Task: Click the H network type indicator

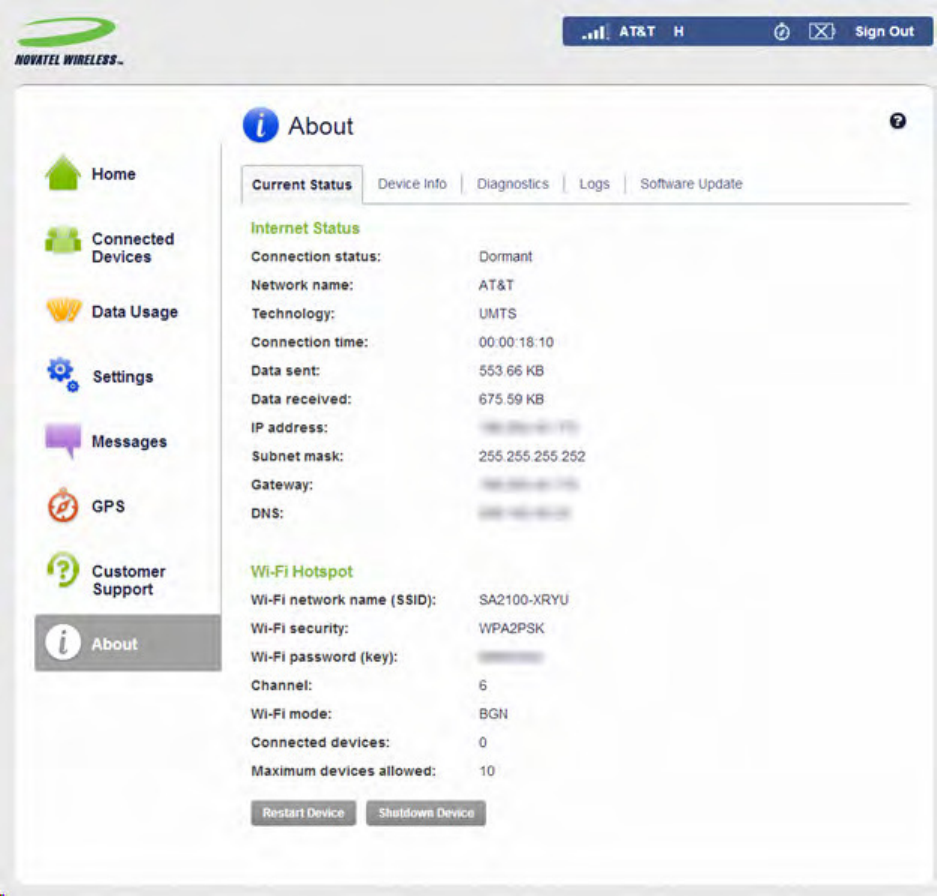Action: (679, 32)
